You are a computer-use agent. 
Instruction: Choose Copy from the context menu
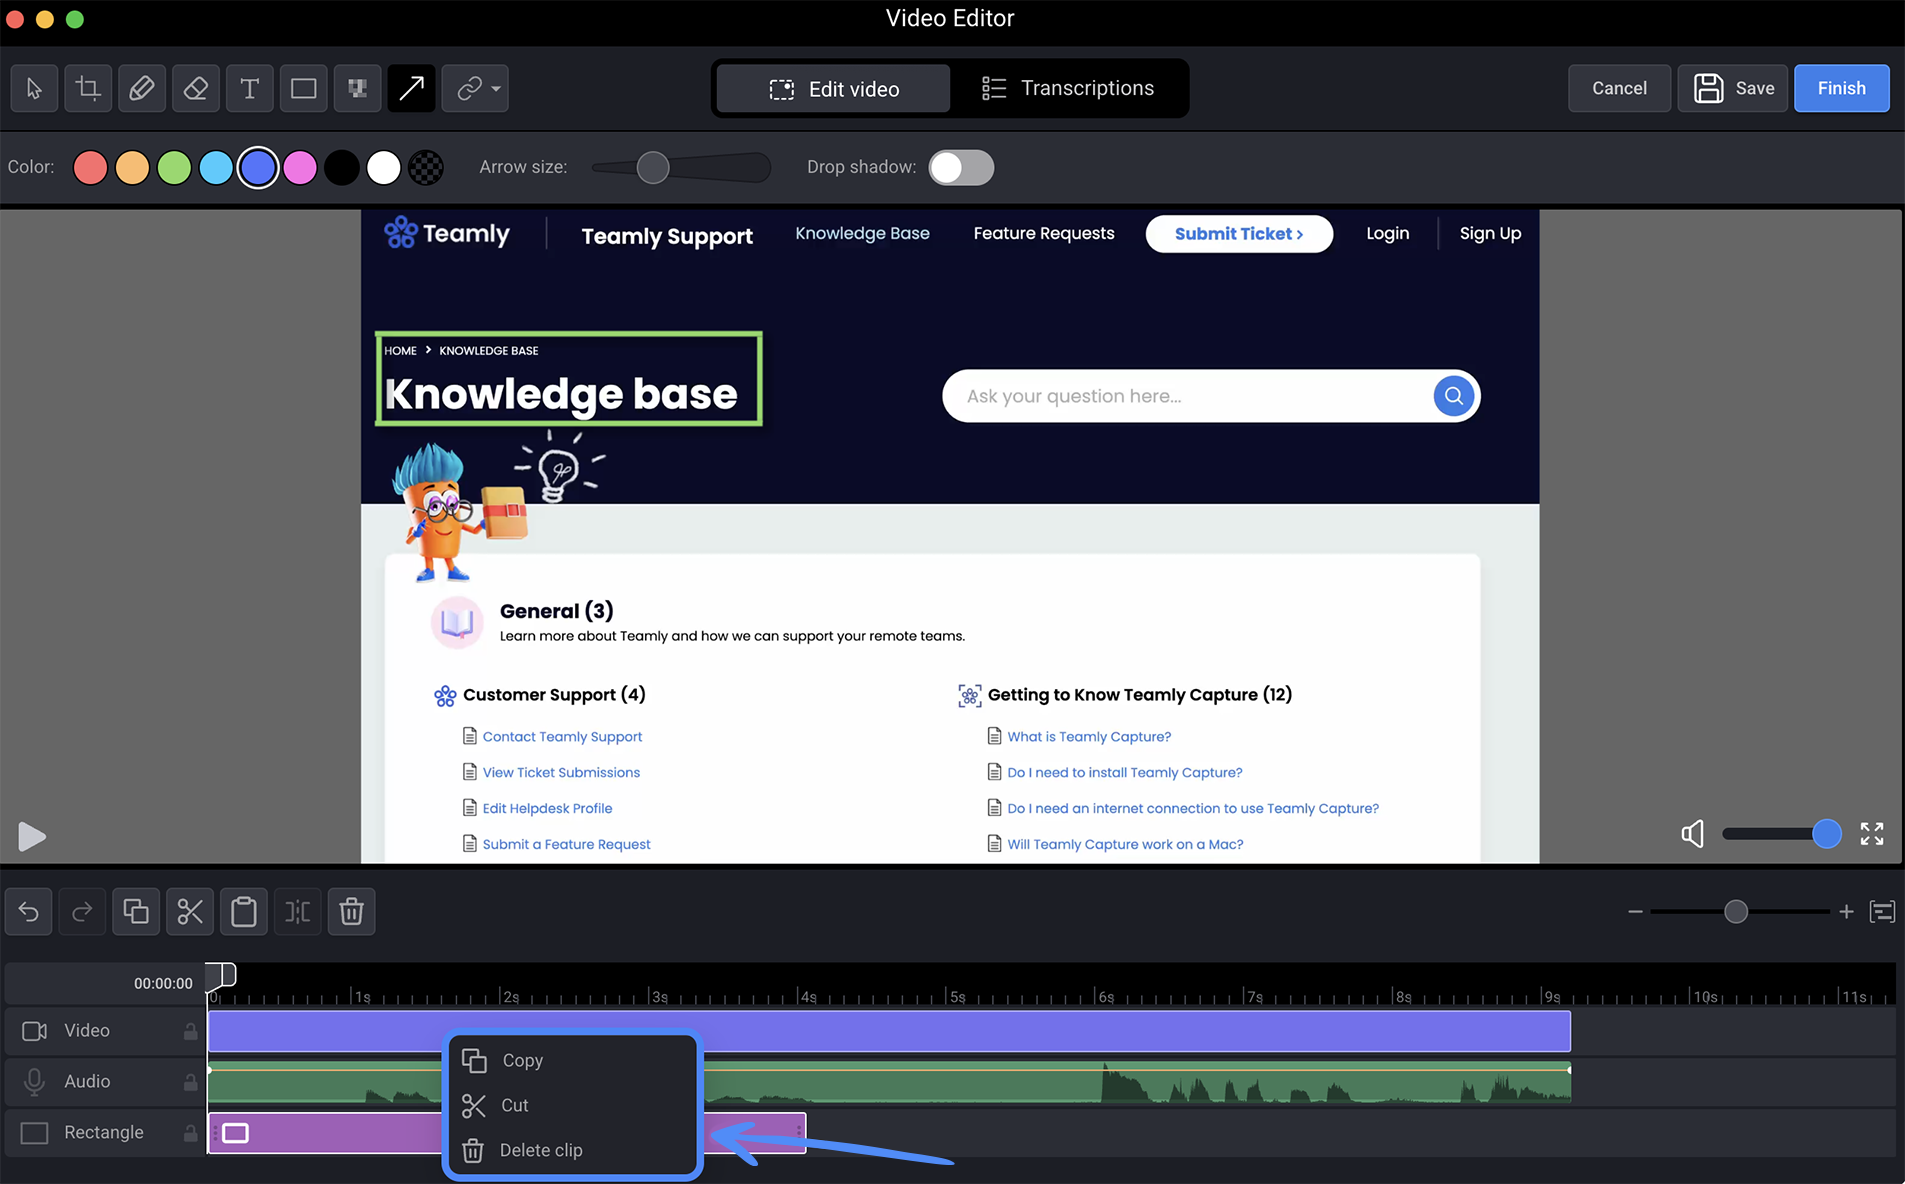point(572,1061)
